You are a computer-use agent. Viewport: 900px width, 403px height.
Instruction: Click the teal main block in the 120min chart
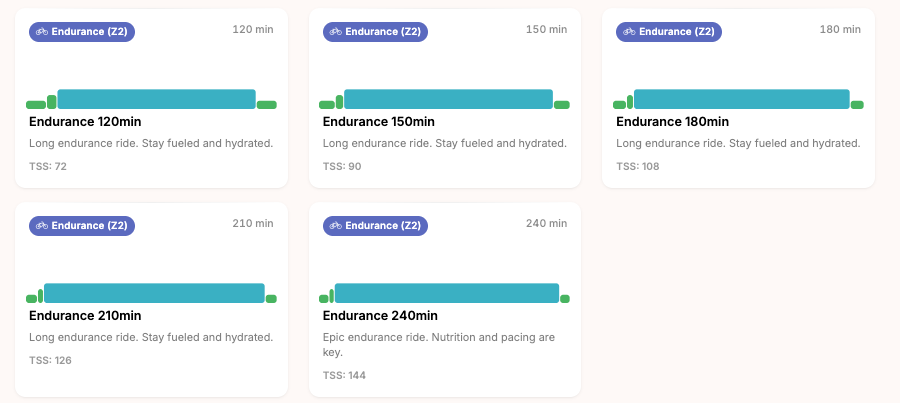click(156, 99)
